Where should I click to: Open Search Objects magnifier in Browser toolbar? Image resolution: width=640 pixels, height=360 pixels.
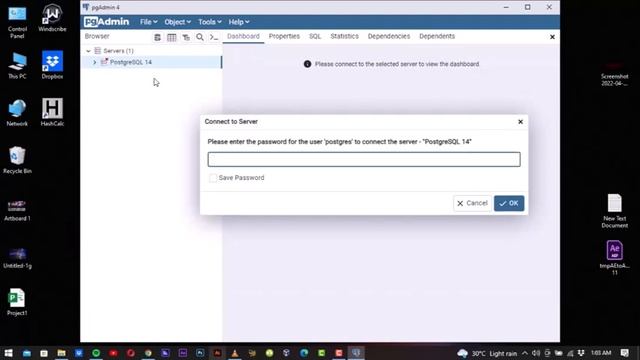coord(200,37)
